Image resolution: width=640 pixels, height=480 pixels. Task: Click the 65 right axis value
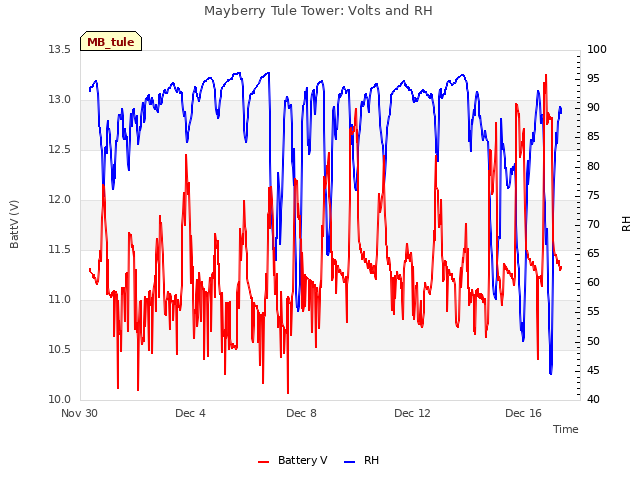[x=593, y=253]
